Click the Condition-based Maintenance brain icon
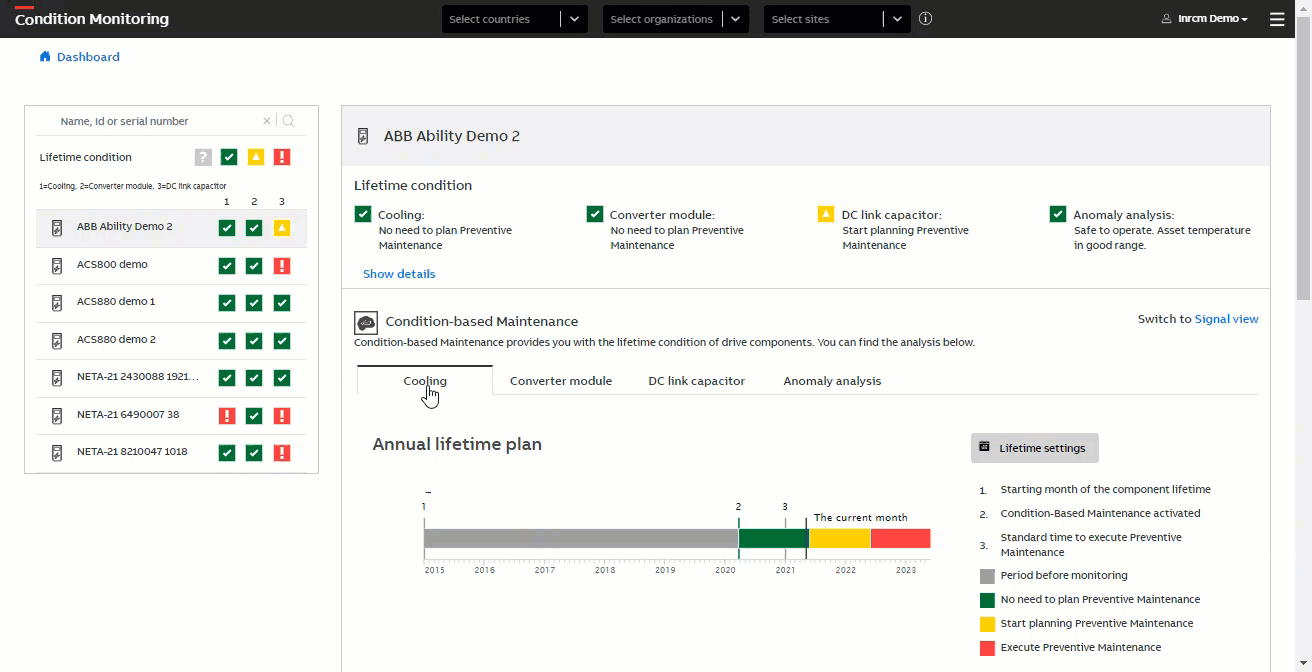Viewport: 1312px width, 672px height. click(366, 322)
